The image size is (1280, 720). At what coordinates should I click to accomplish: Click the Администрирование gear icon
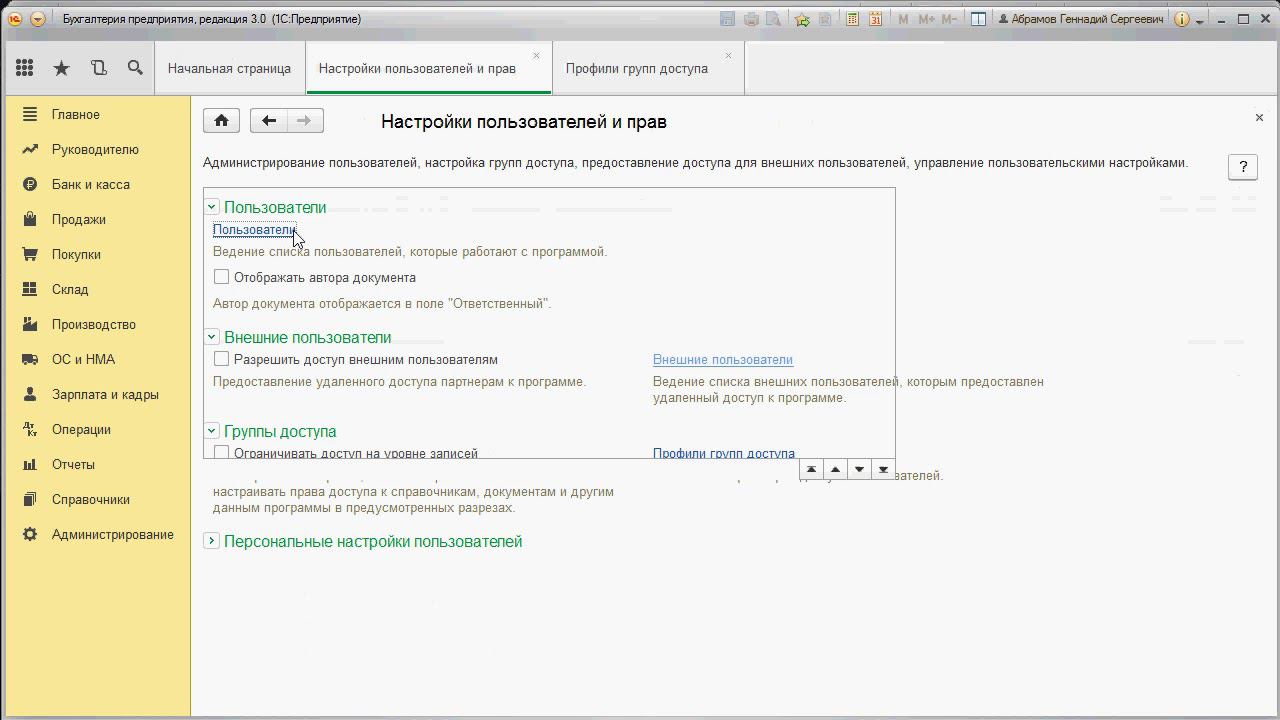tap(30, 534)
